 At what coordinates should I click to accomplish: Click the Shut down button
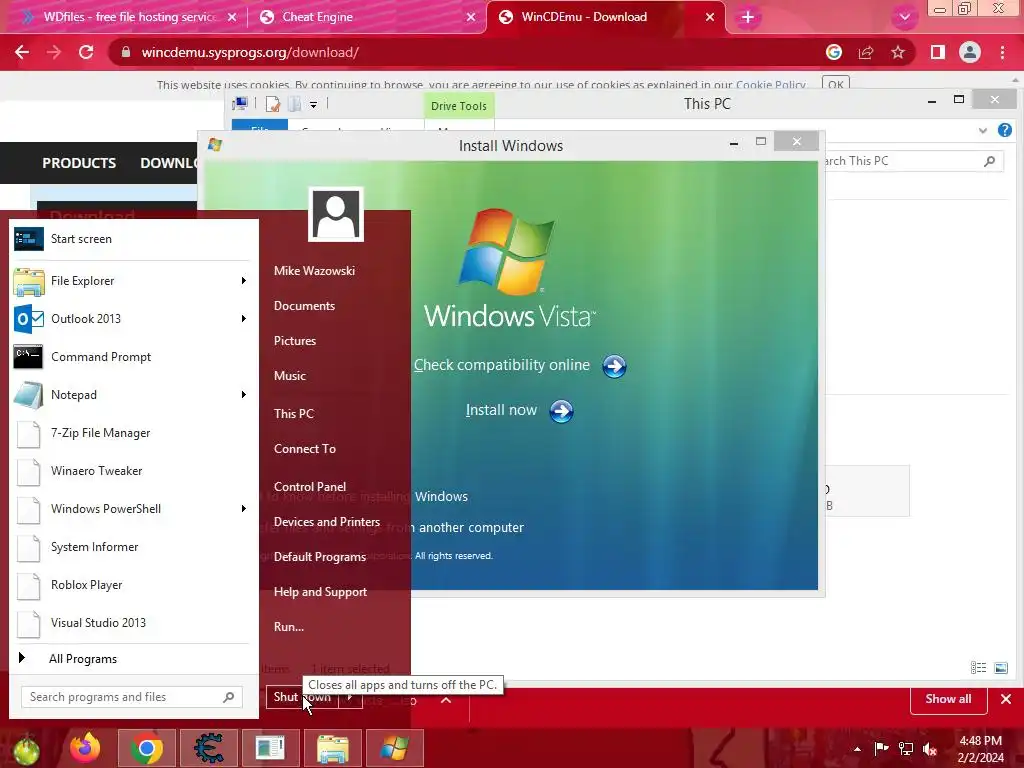click(302, 697)
